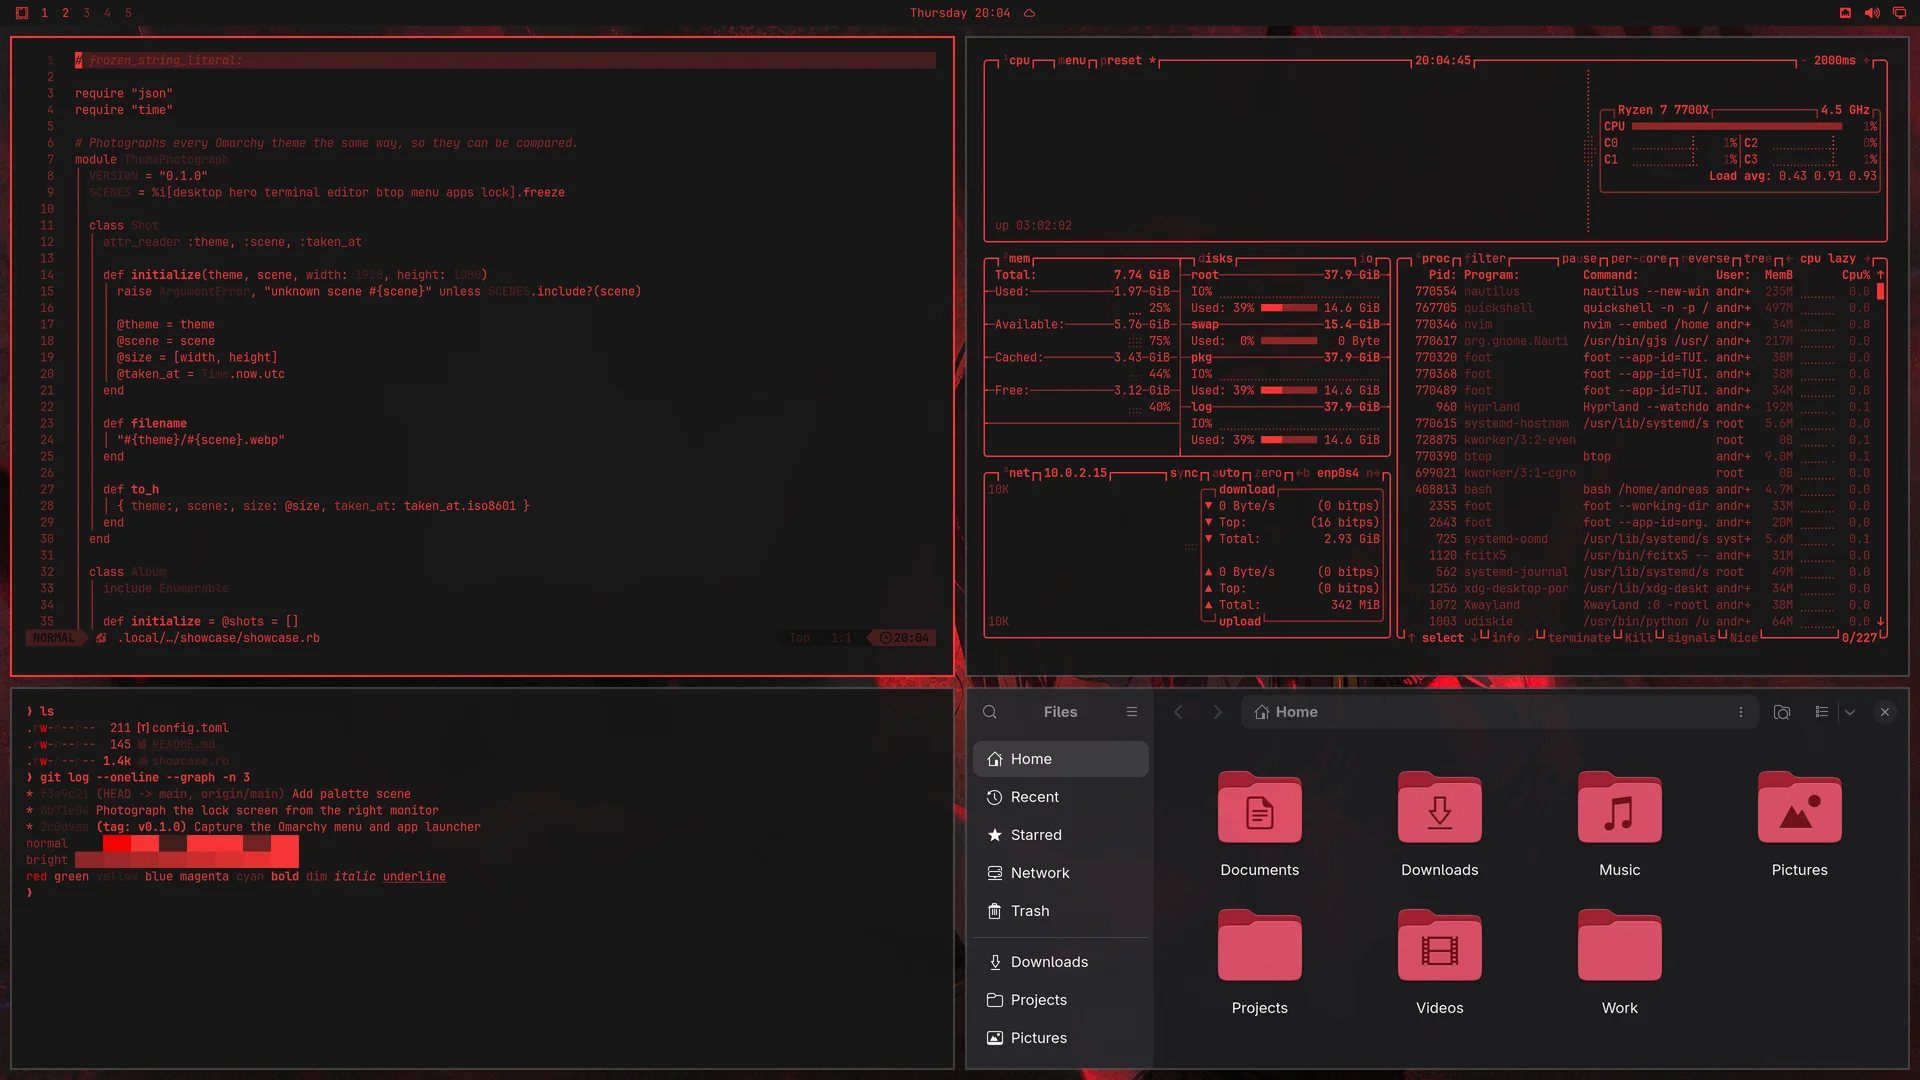Screen dimensions: 1920x1080
Task: Open the Pictures folder icon in grid
Action: [1799, 808]
